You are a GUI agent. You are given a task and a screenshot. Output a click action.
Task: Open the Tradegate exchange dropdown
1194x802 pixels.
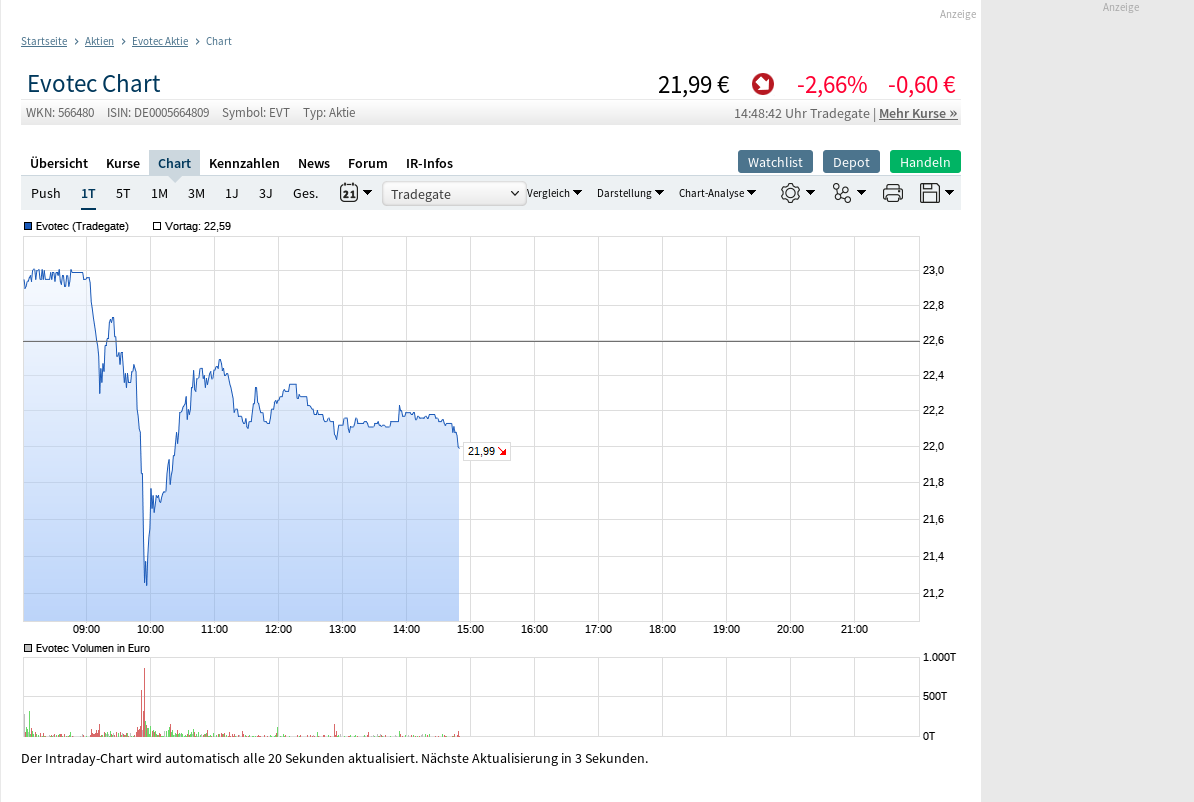455,193
